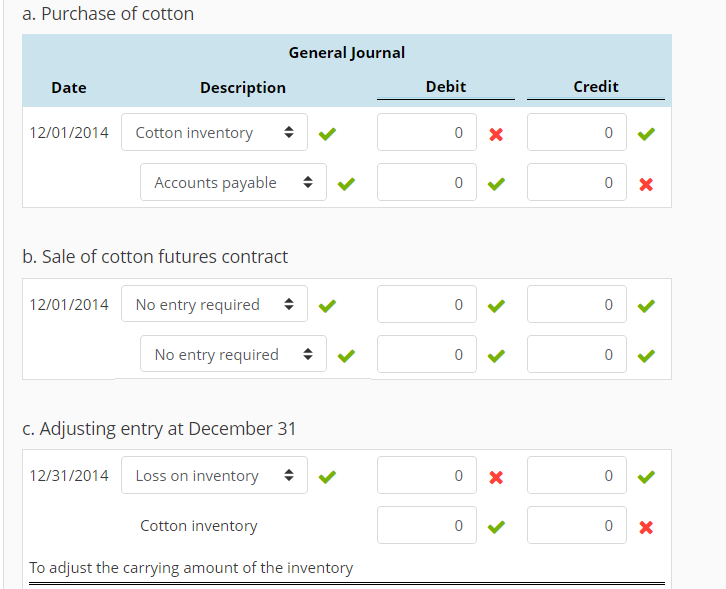Open the Accounts payable account dropdown
This screenshot has height=589, width=726.
point(233,183)
